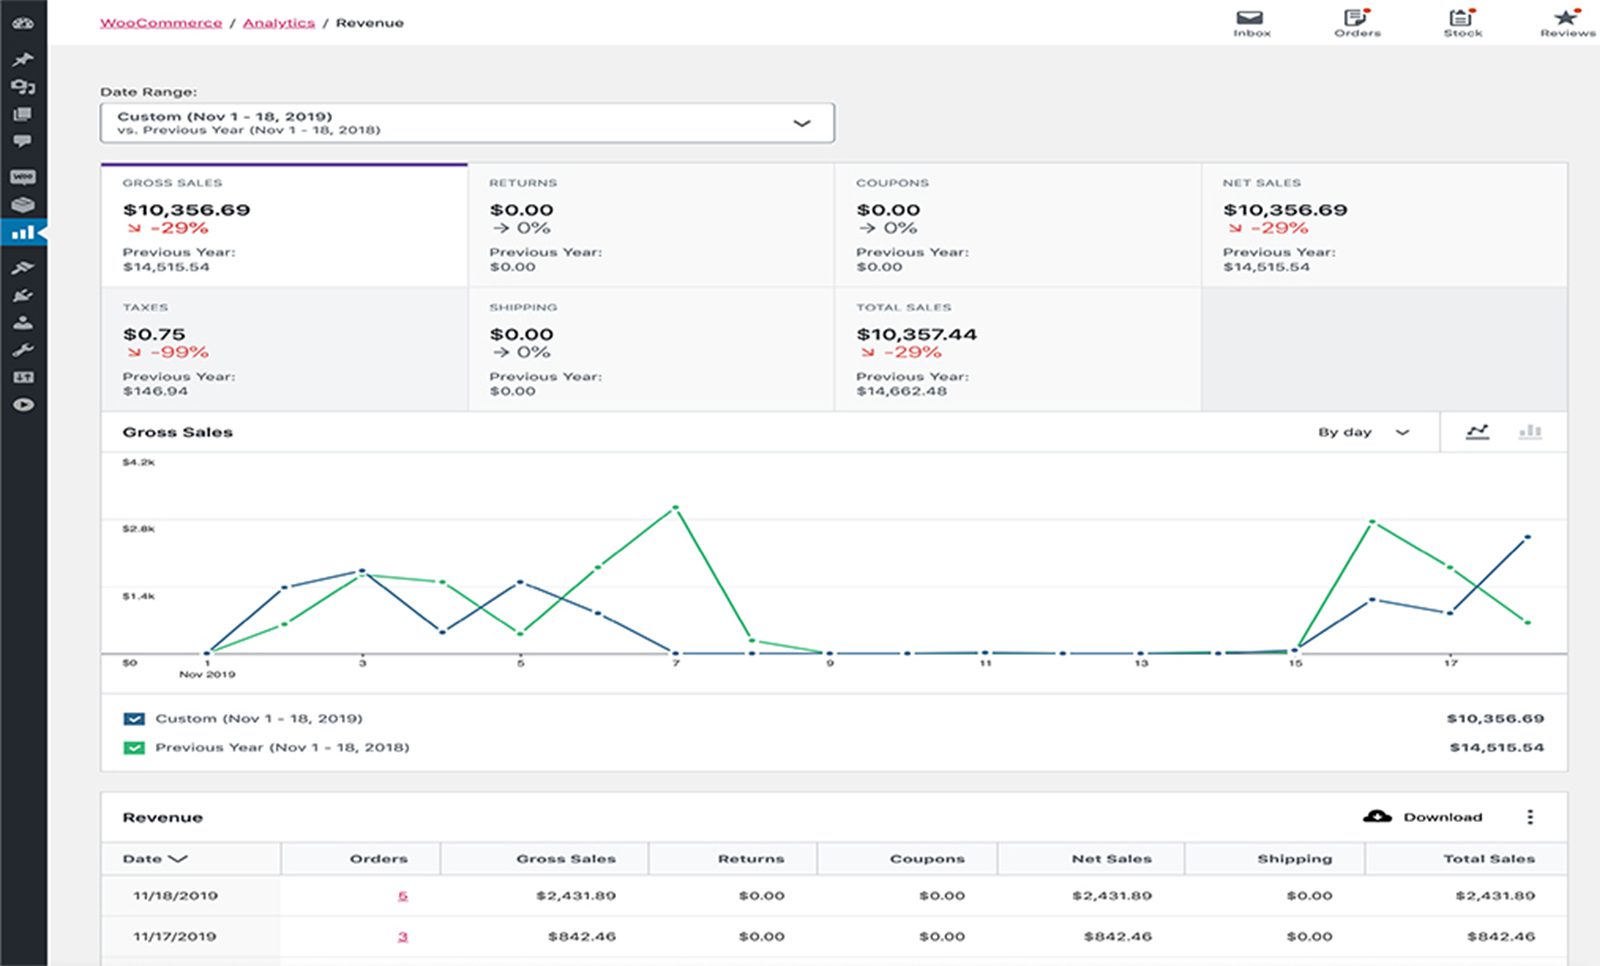Open the Revenue table options menu

(1530, 817)
